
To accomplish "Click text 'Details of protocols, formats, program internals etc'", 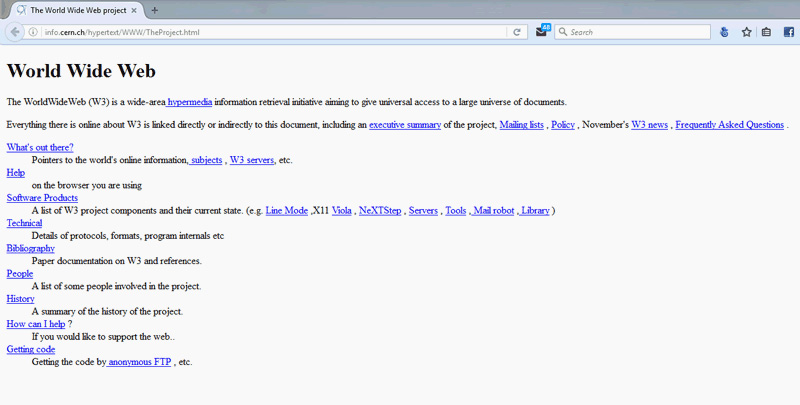I will tap(128, 236).
